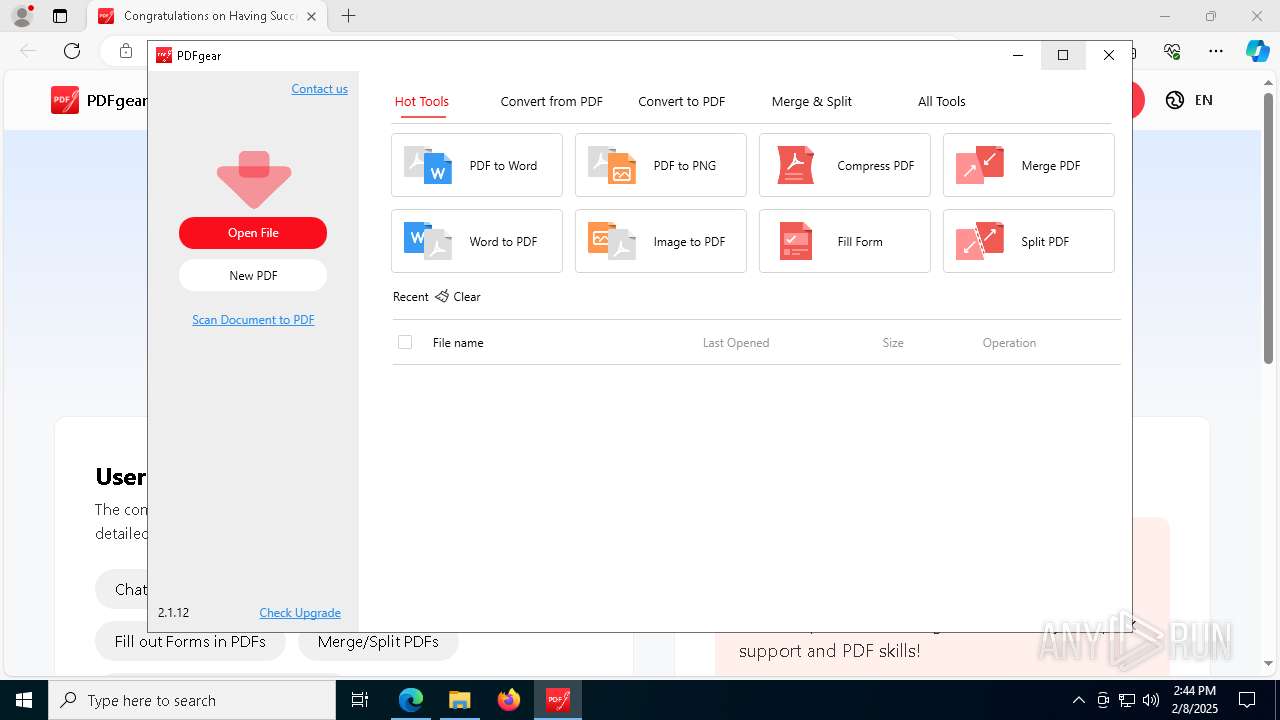The height and width of the screenshot is (720, 1280).
Task: Open the All Tools tab
Action: click(x=942, y=101)
